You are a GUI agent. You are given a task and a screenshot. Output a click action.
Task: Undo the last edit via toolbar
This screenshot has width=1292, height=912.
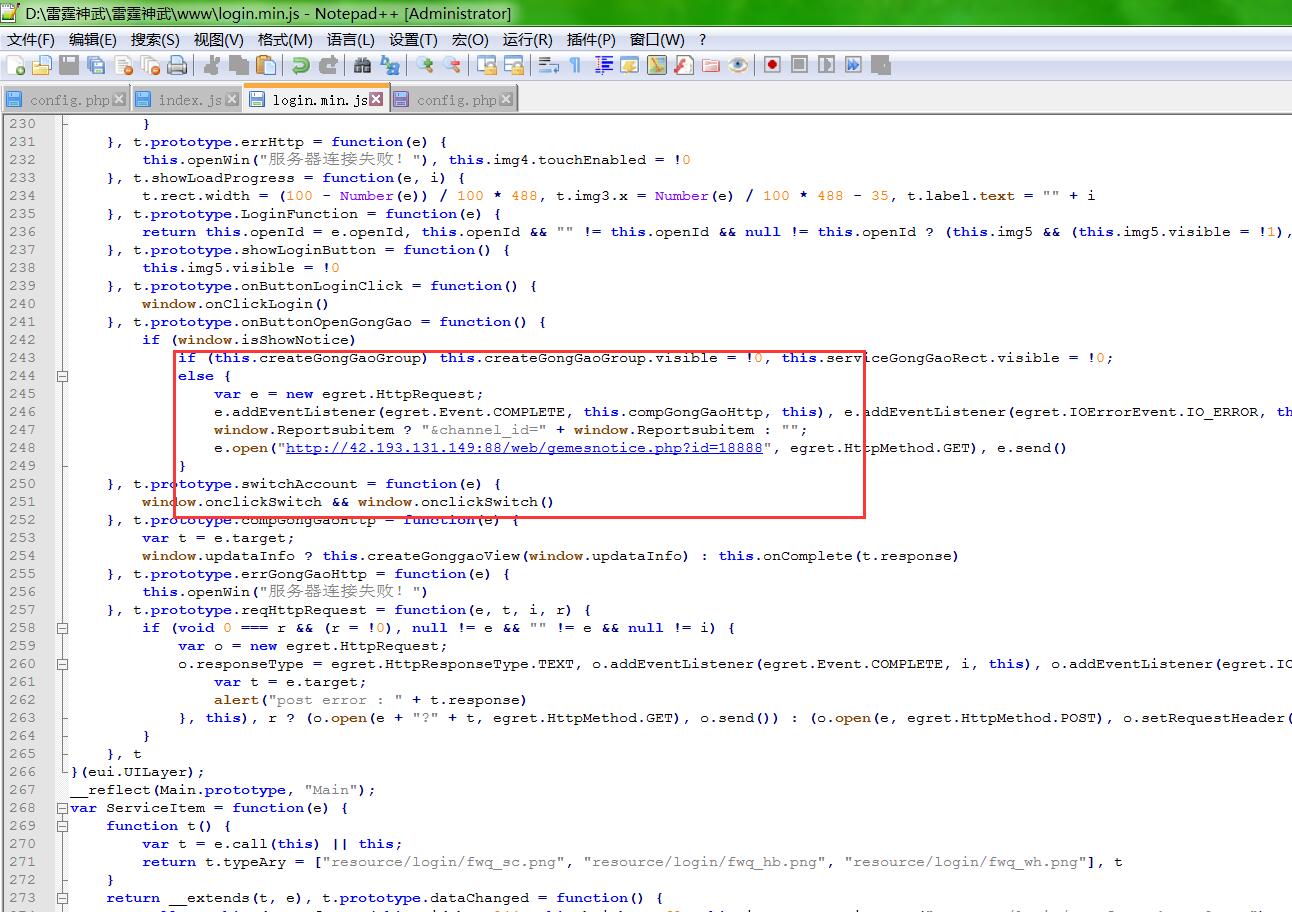click(x=299, y=66)
